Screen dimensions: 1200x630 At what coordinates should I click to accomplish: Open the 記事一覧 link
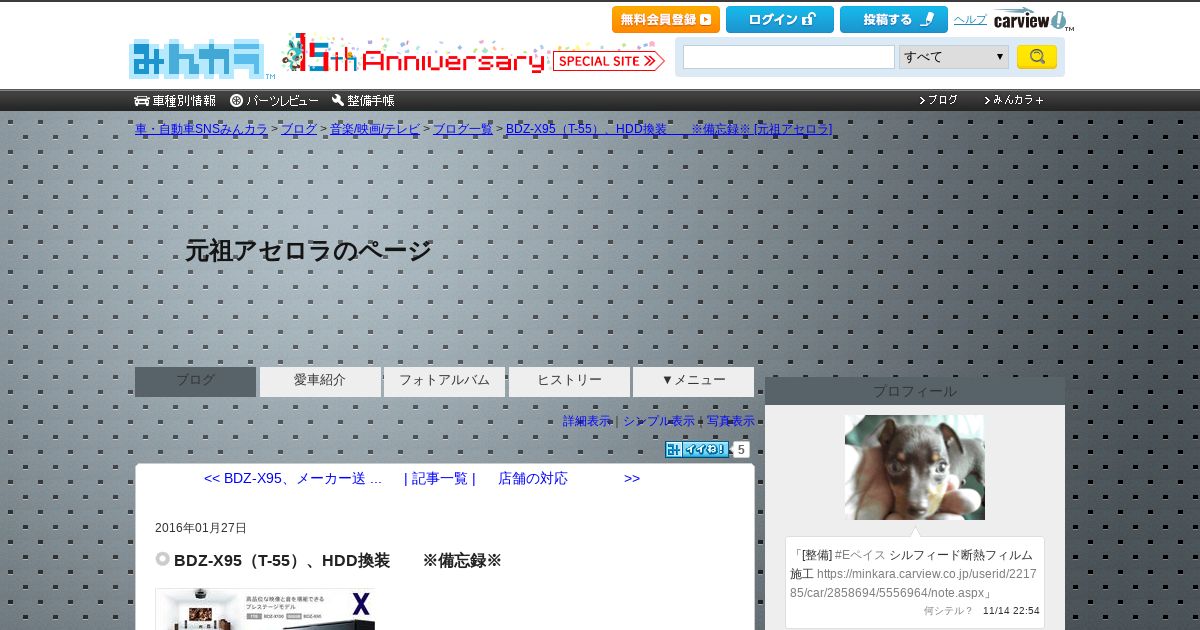point(440,479)
